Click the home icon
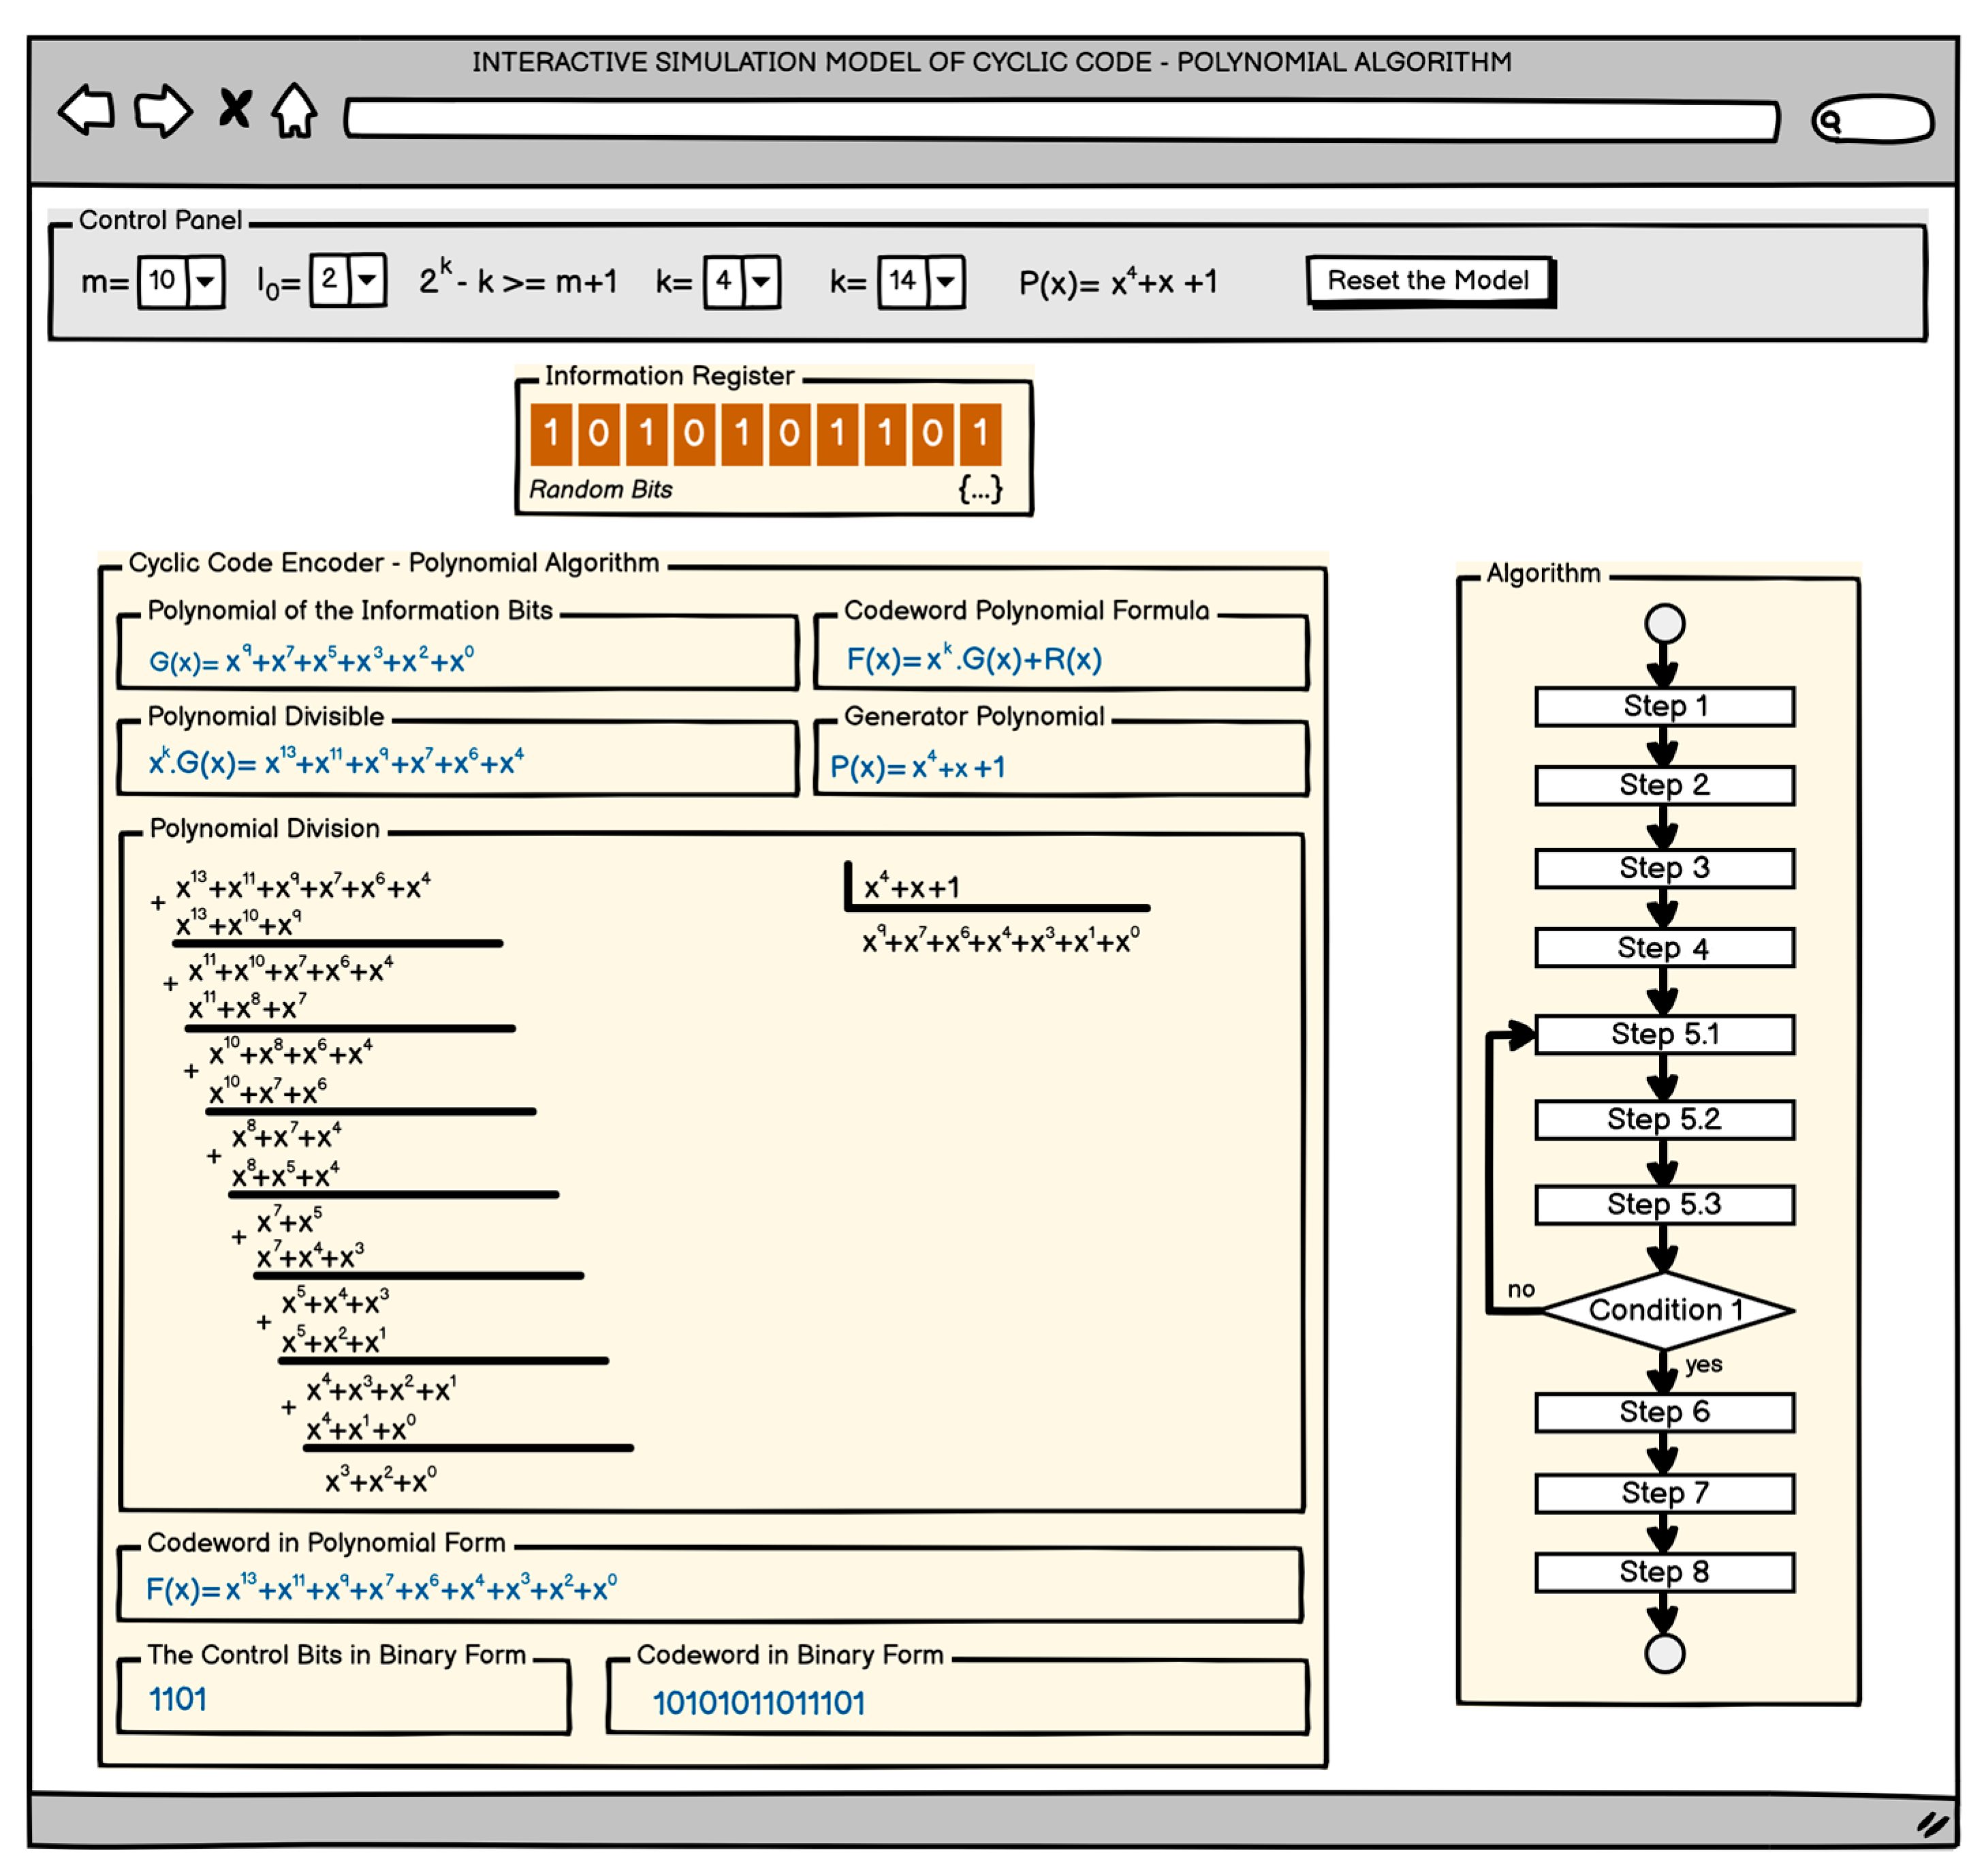 click(294, 110)
